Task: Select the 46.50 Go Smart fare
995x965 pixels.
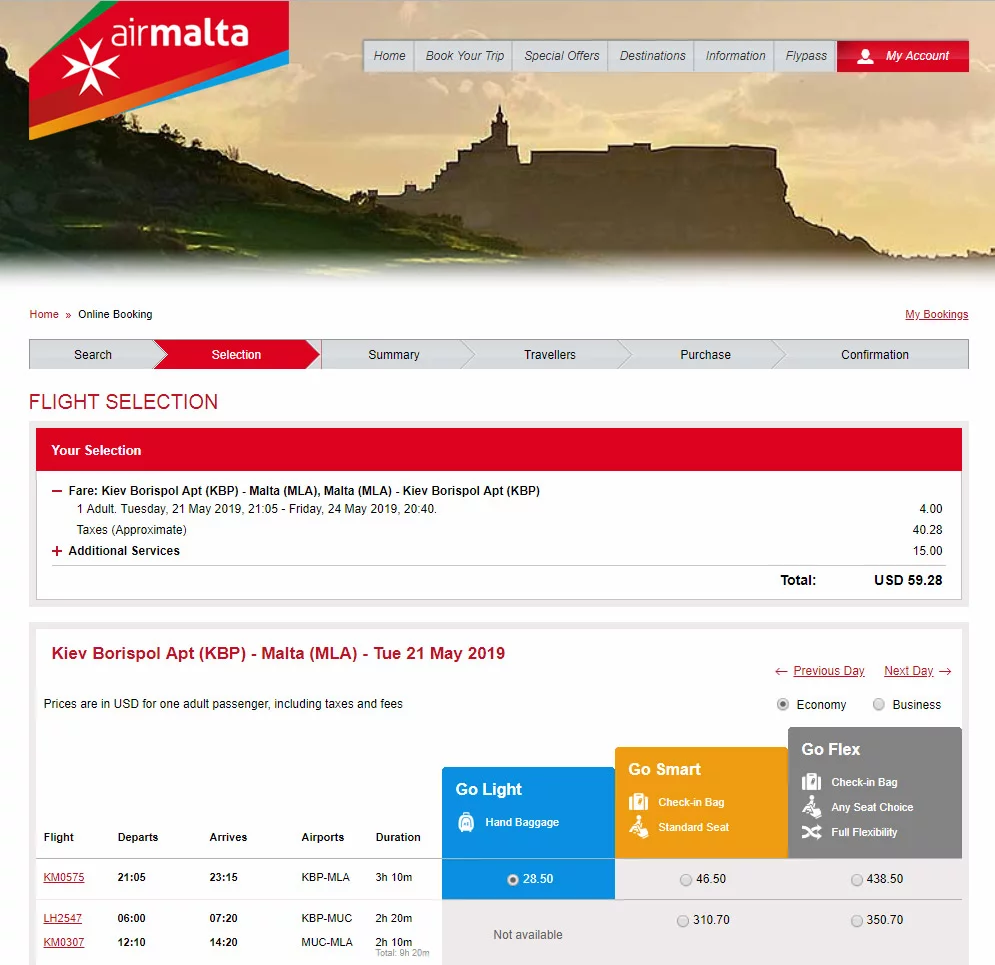Action: click(x=685, y=879)
